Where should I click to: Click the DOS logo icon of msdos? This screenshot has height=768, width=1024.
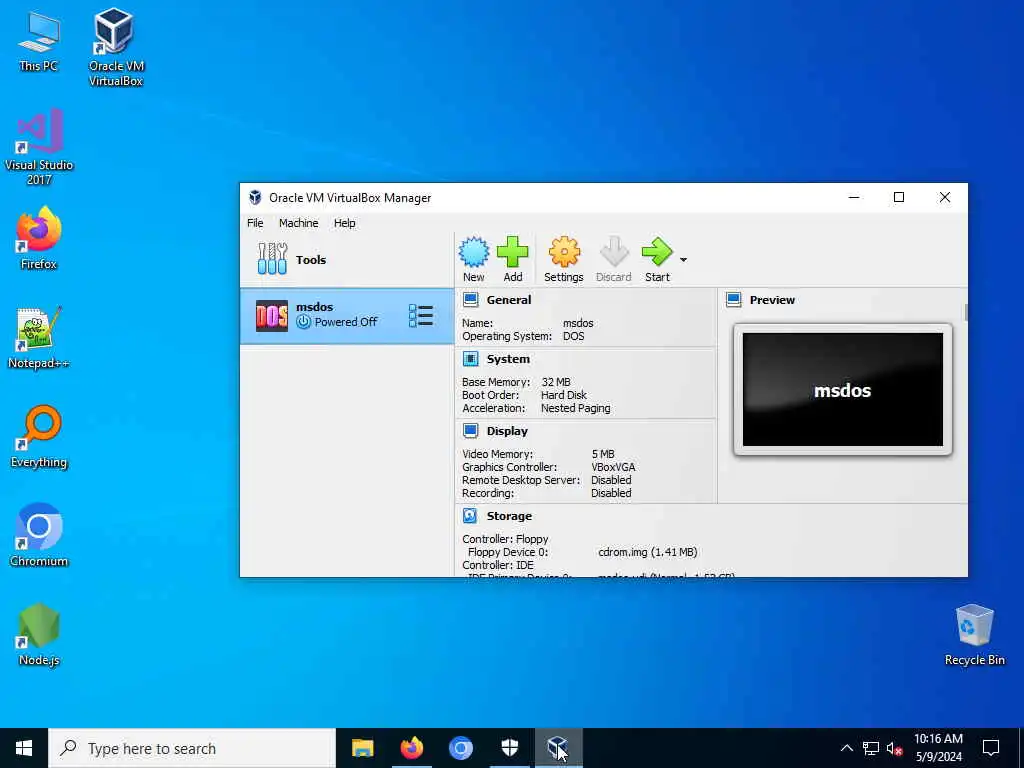point(272,316)
